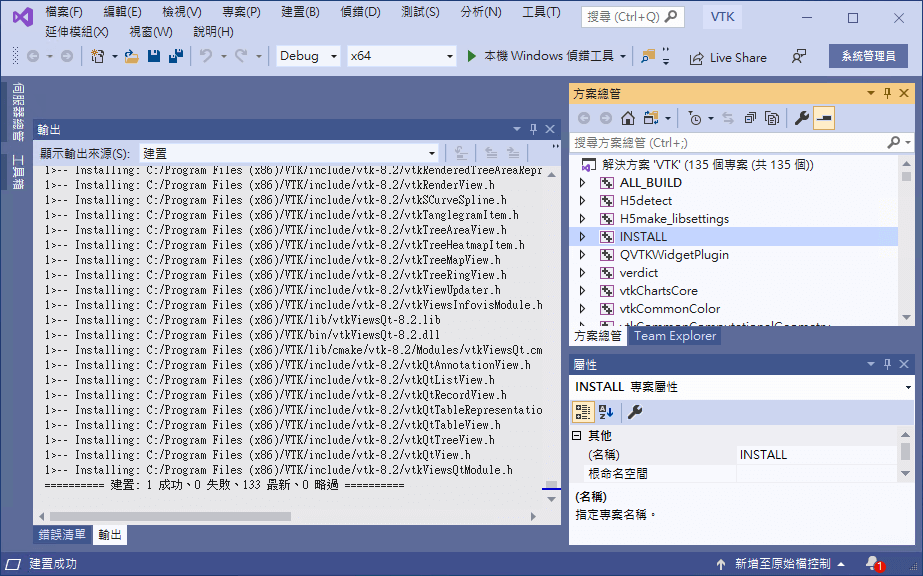
Task: Open the Debug configuration dropdown
Action: click(308, 56)
